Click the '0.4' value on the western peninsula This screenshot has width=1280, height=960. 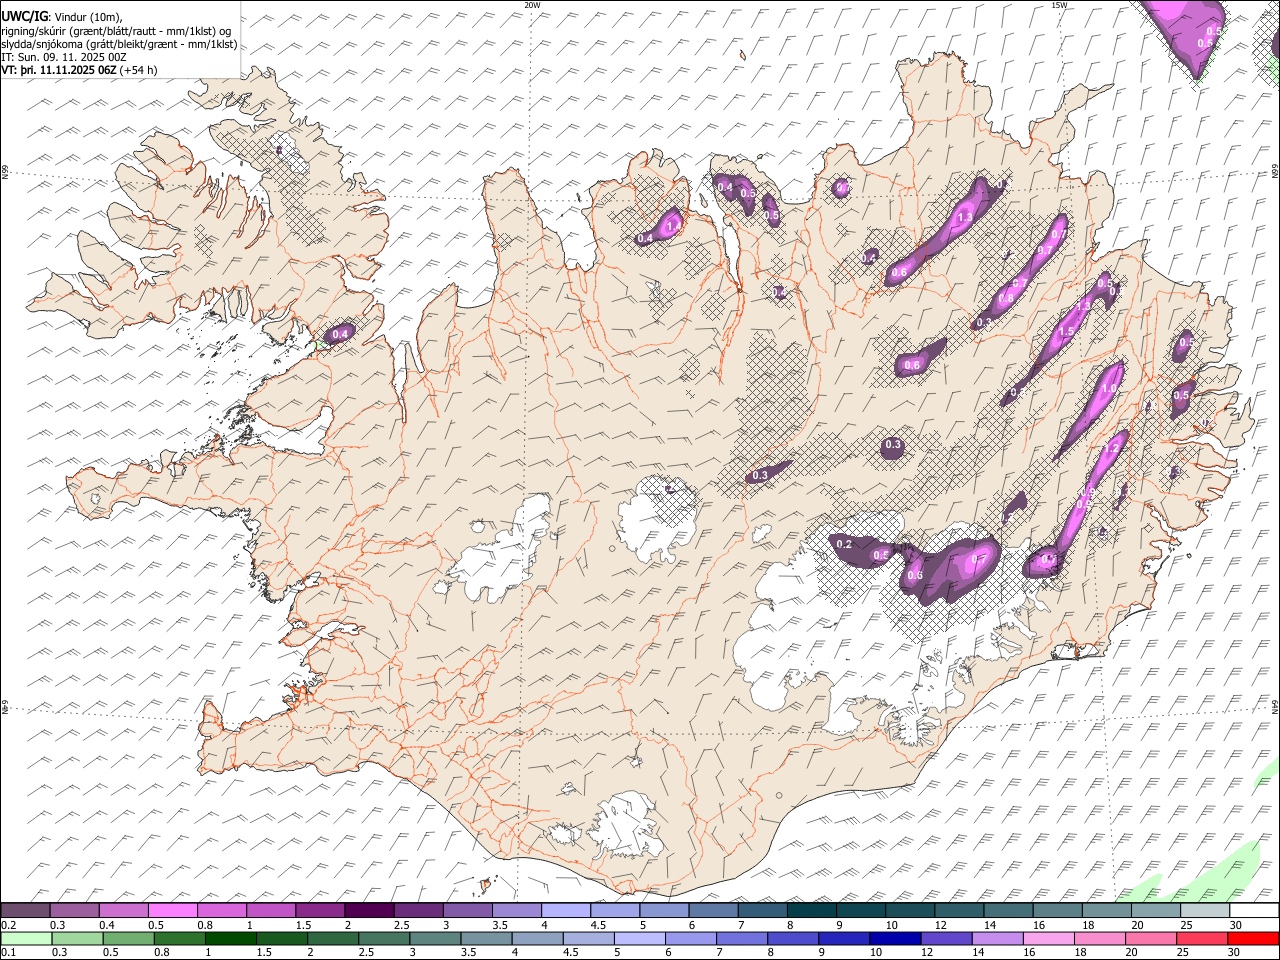[340, 334]
